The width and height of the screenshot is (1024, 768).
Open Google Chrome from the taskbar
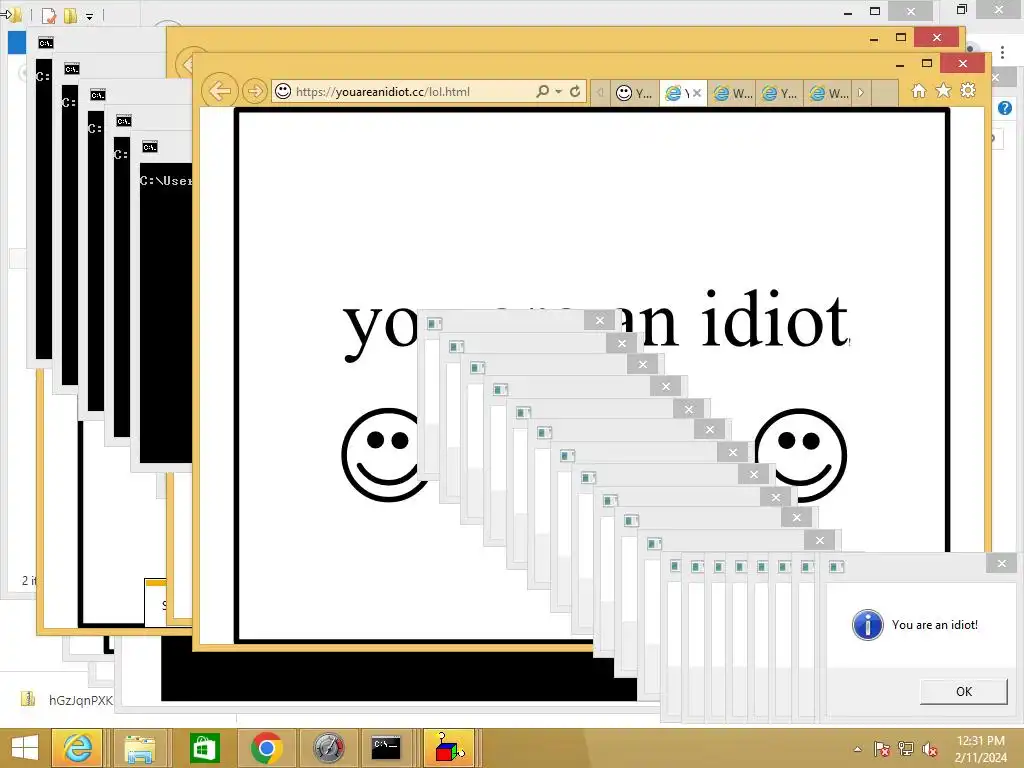266,748
